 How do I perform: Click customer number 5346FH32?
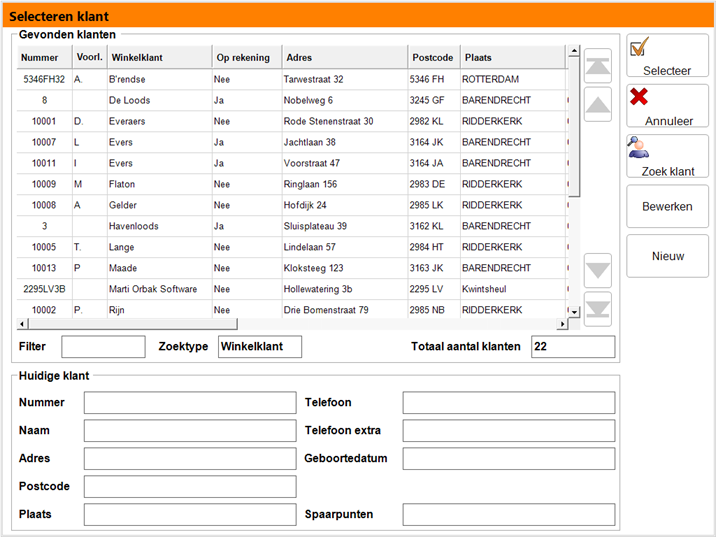pos(44,79)
